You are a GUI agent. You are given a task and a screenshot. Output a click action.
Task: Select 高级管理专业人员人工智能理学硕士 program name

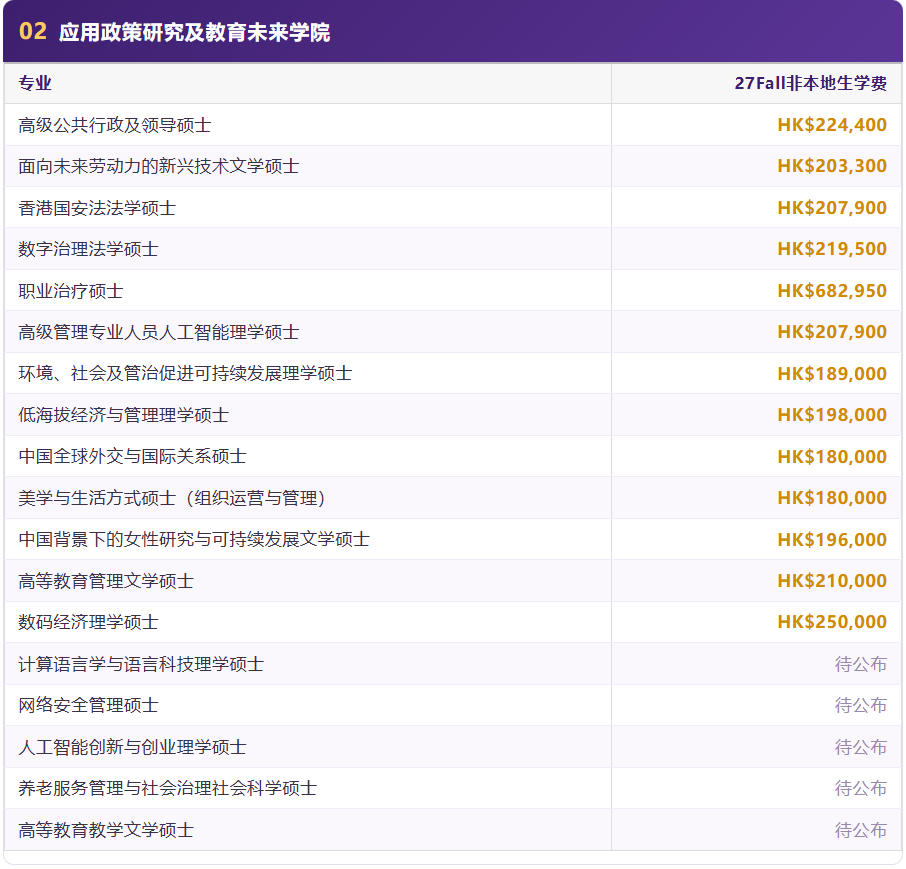(x=159, y=332)
